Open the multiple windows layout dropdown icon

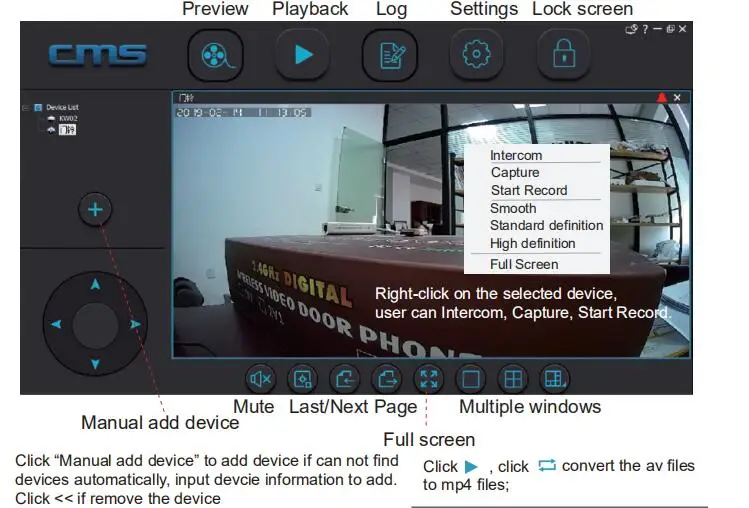[554, 379]
